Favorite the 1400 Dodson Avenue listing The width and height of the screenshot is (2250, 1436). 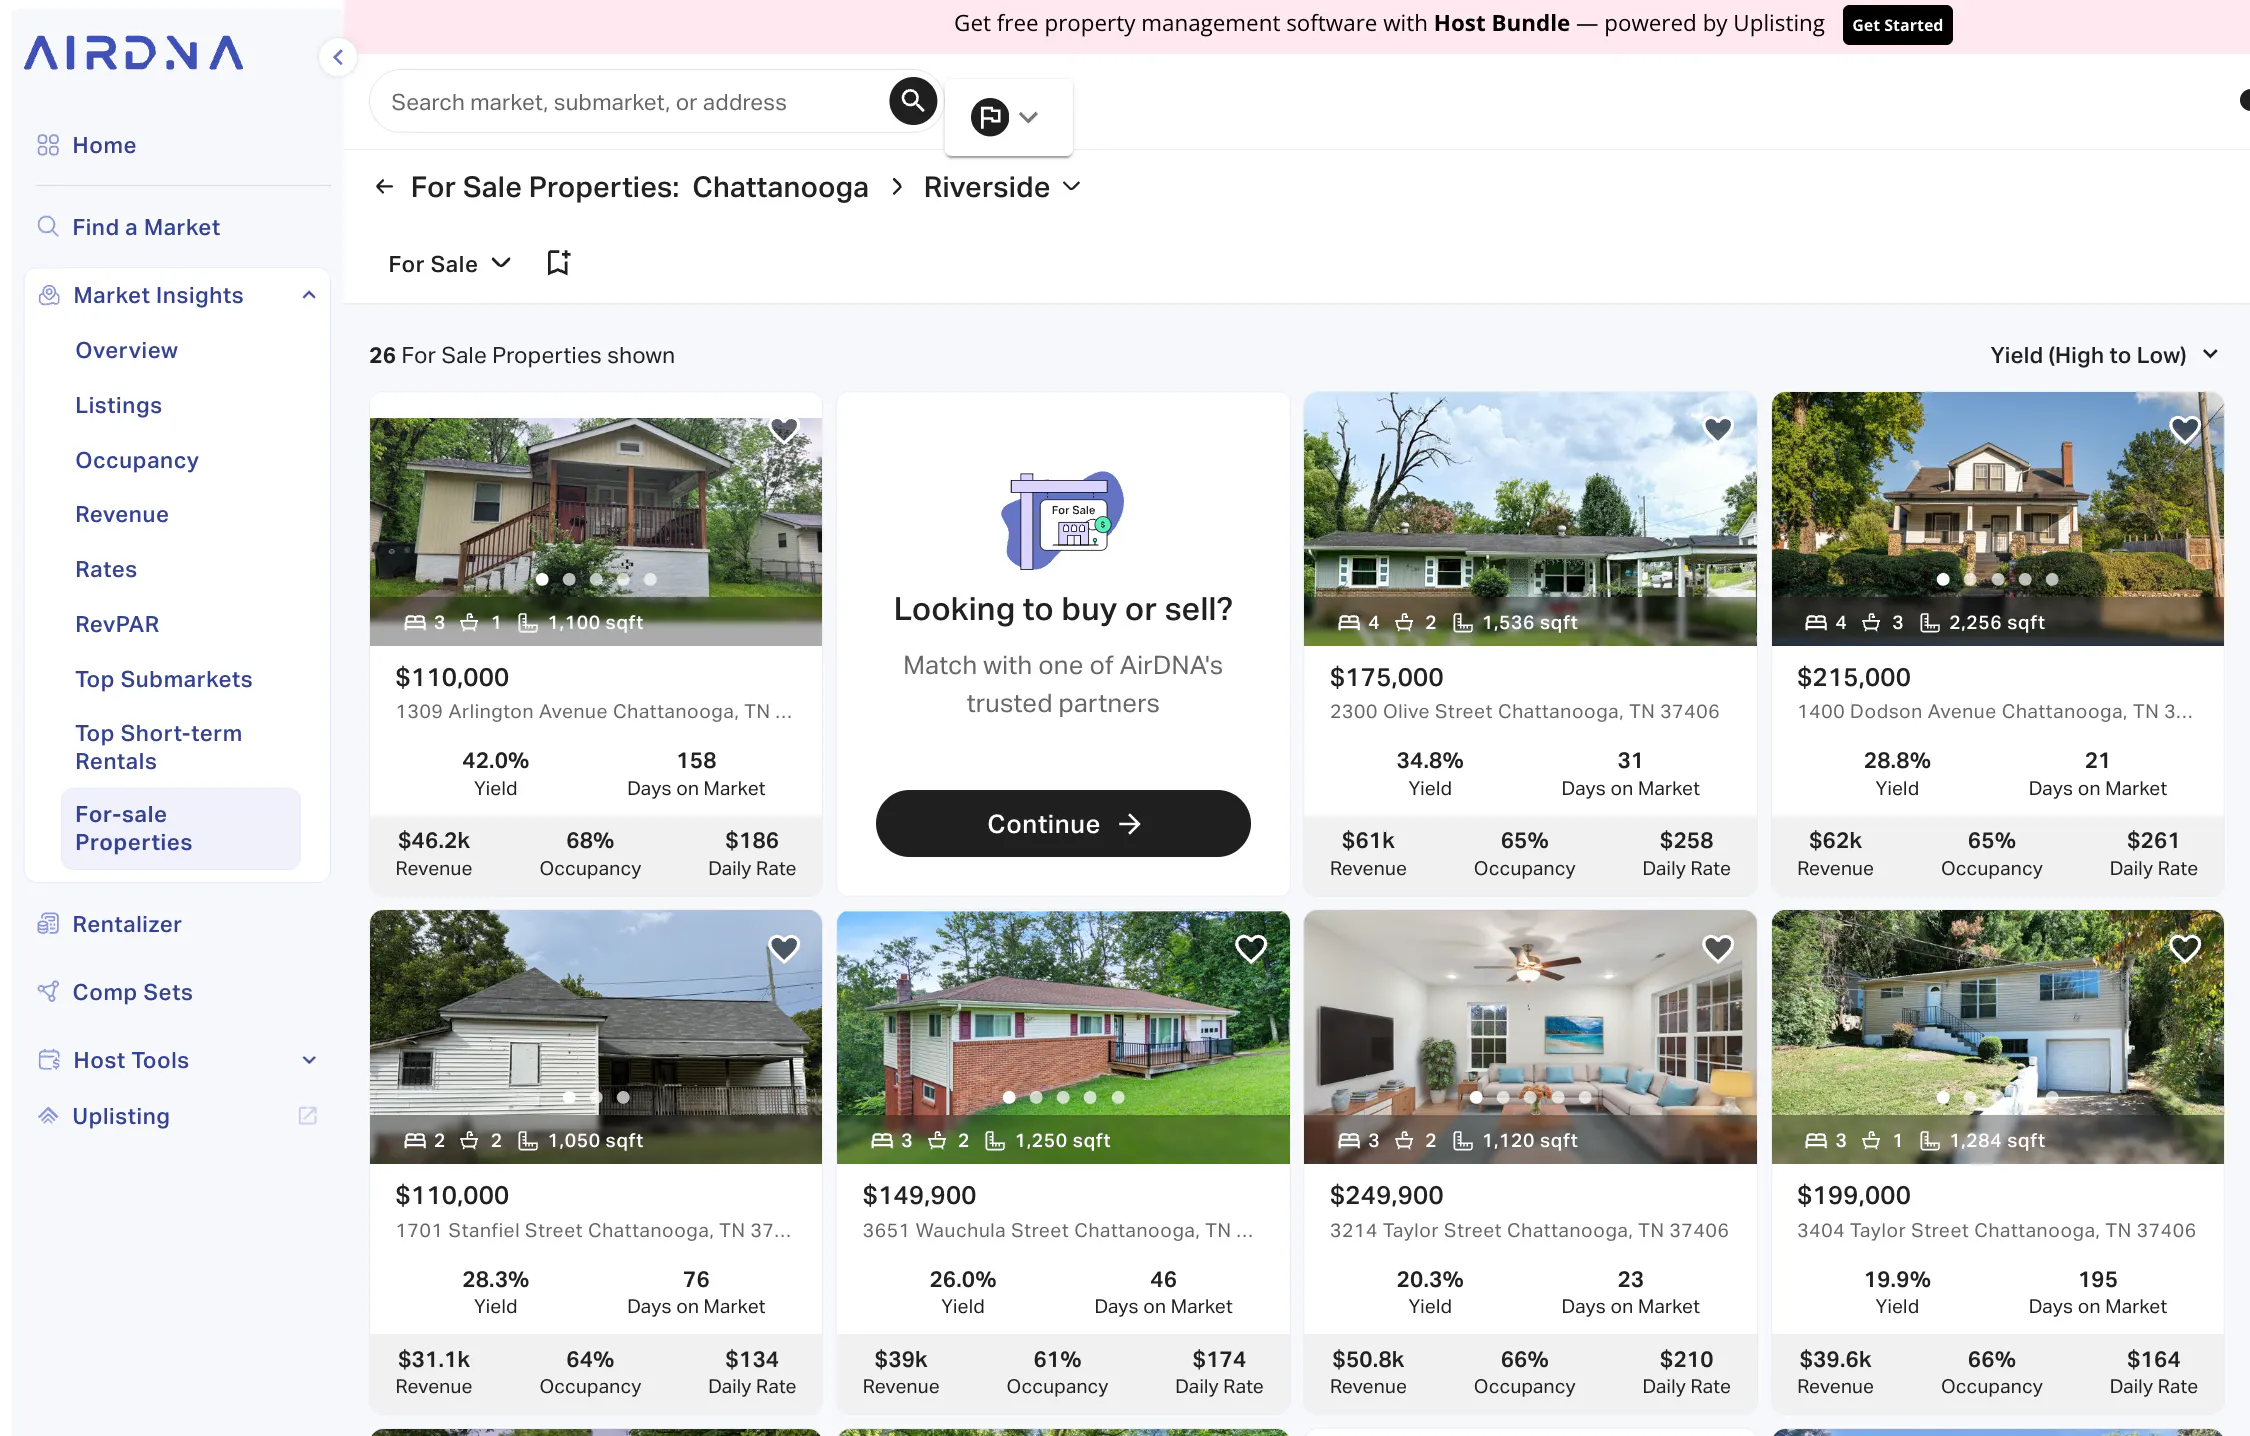pyautogui.click(x=2185, y=430)
